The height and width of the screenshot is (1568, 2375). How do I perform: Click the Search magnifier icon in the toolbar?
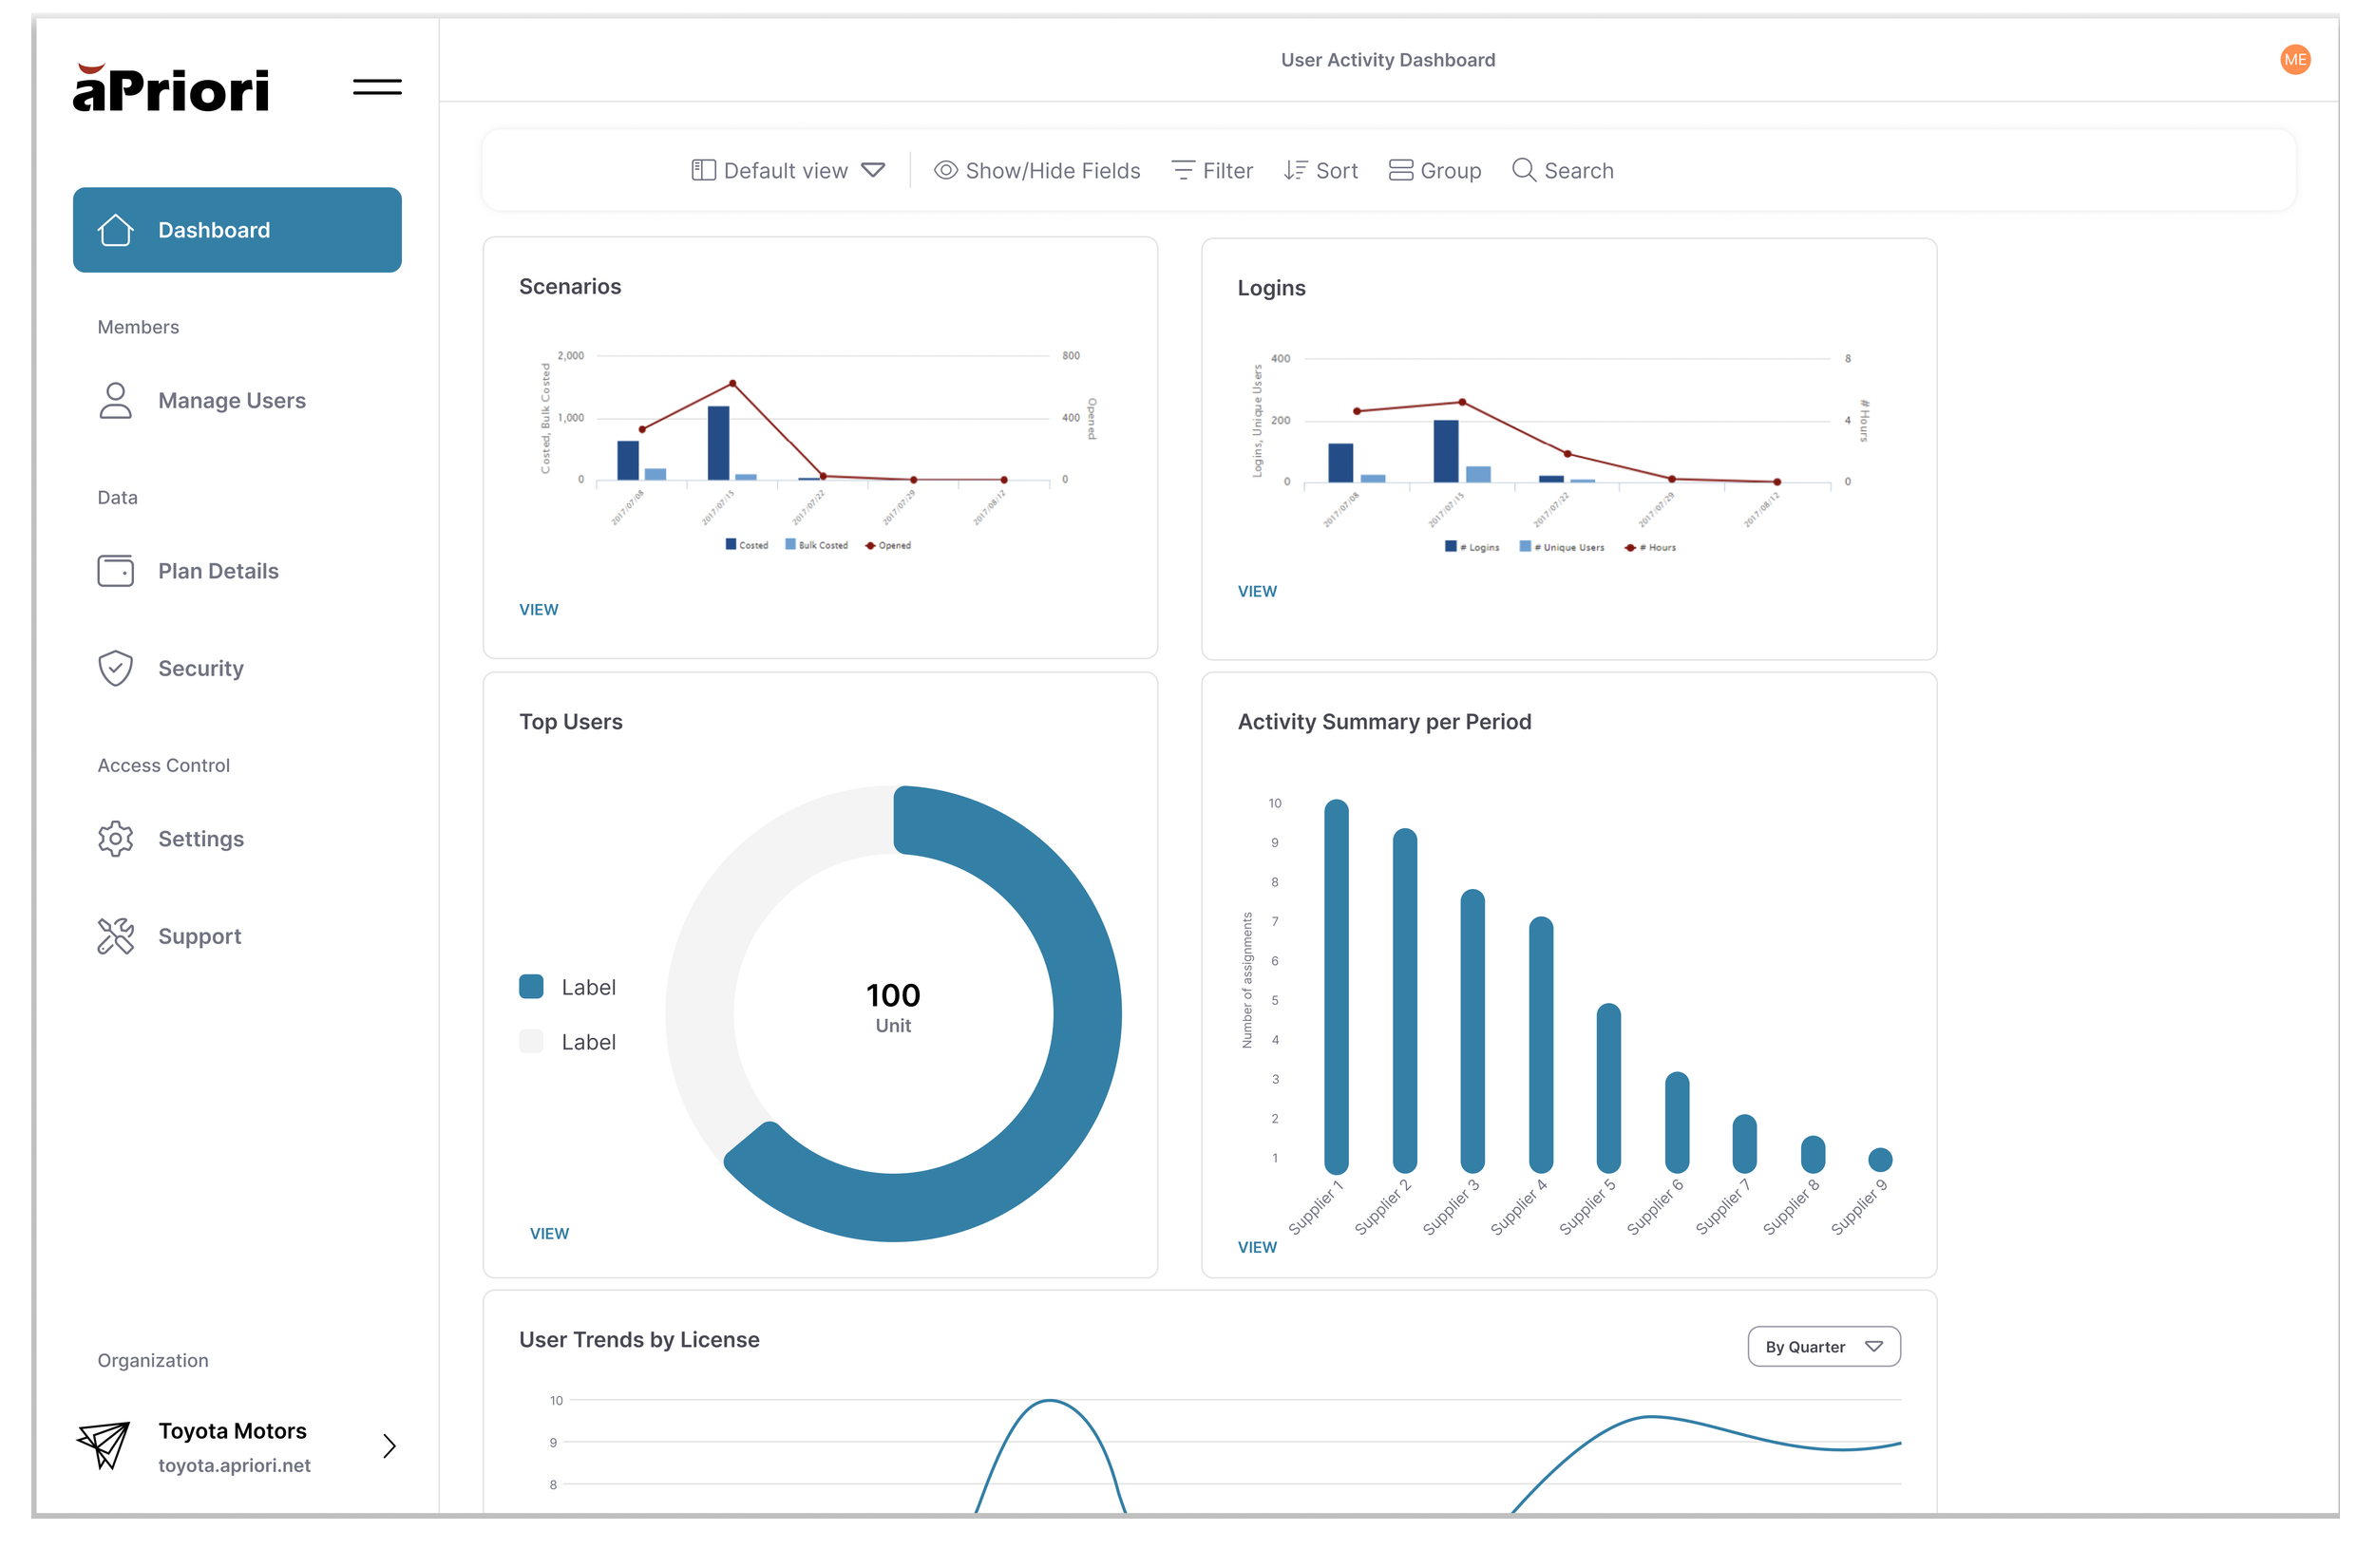(1523, 170)
